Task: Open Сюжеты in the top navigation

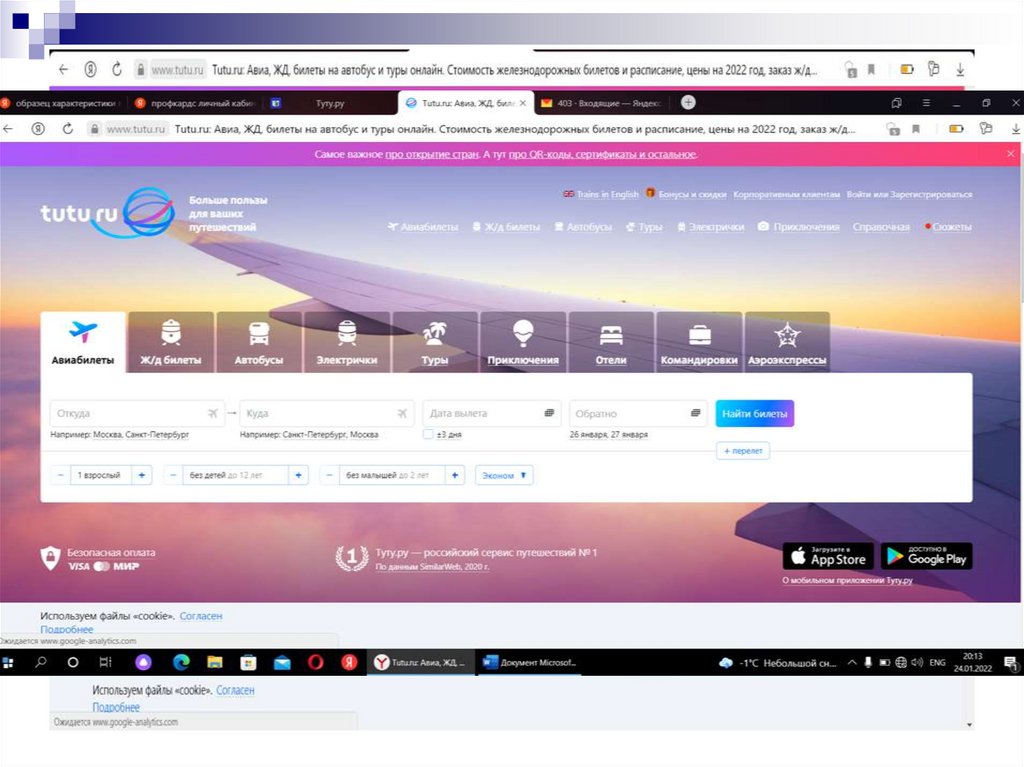Action: click(948, 227)
